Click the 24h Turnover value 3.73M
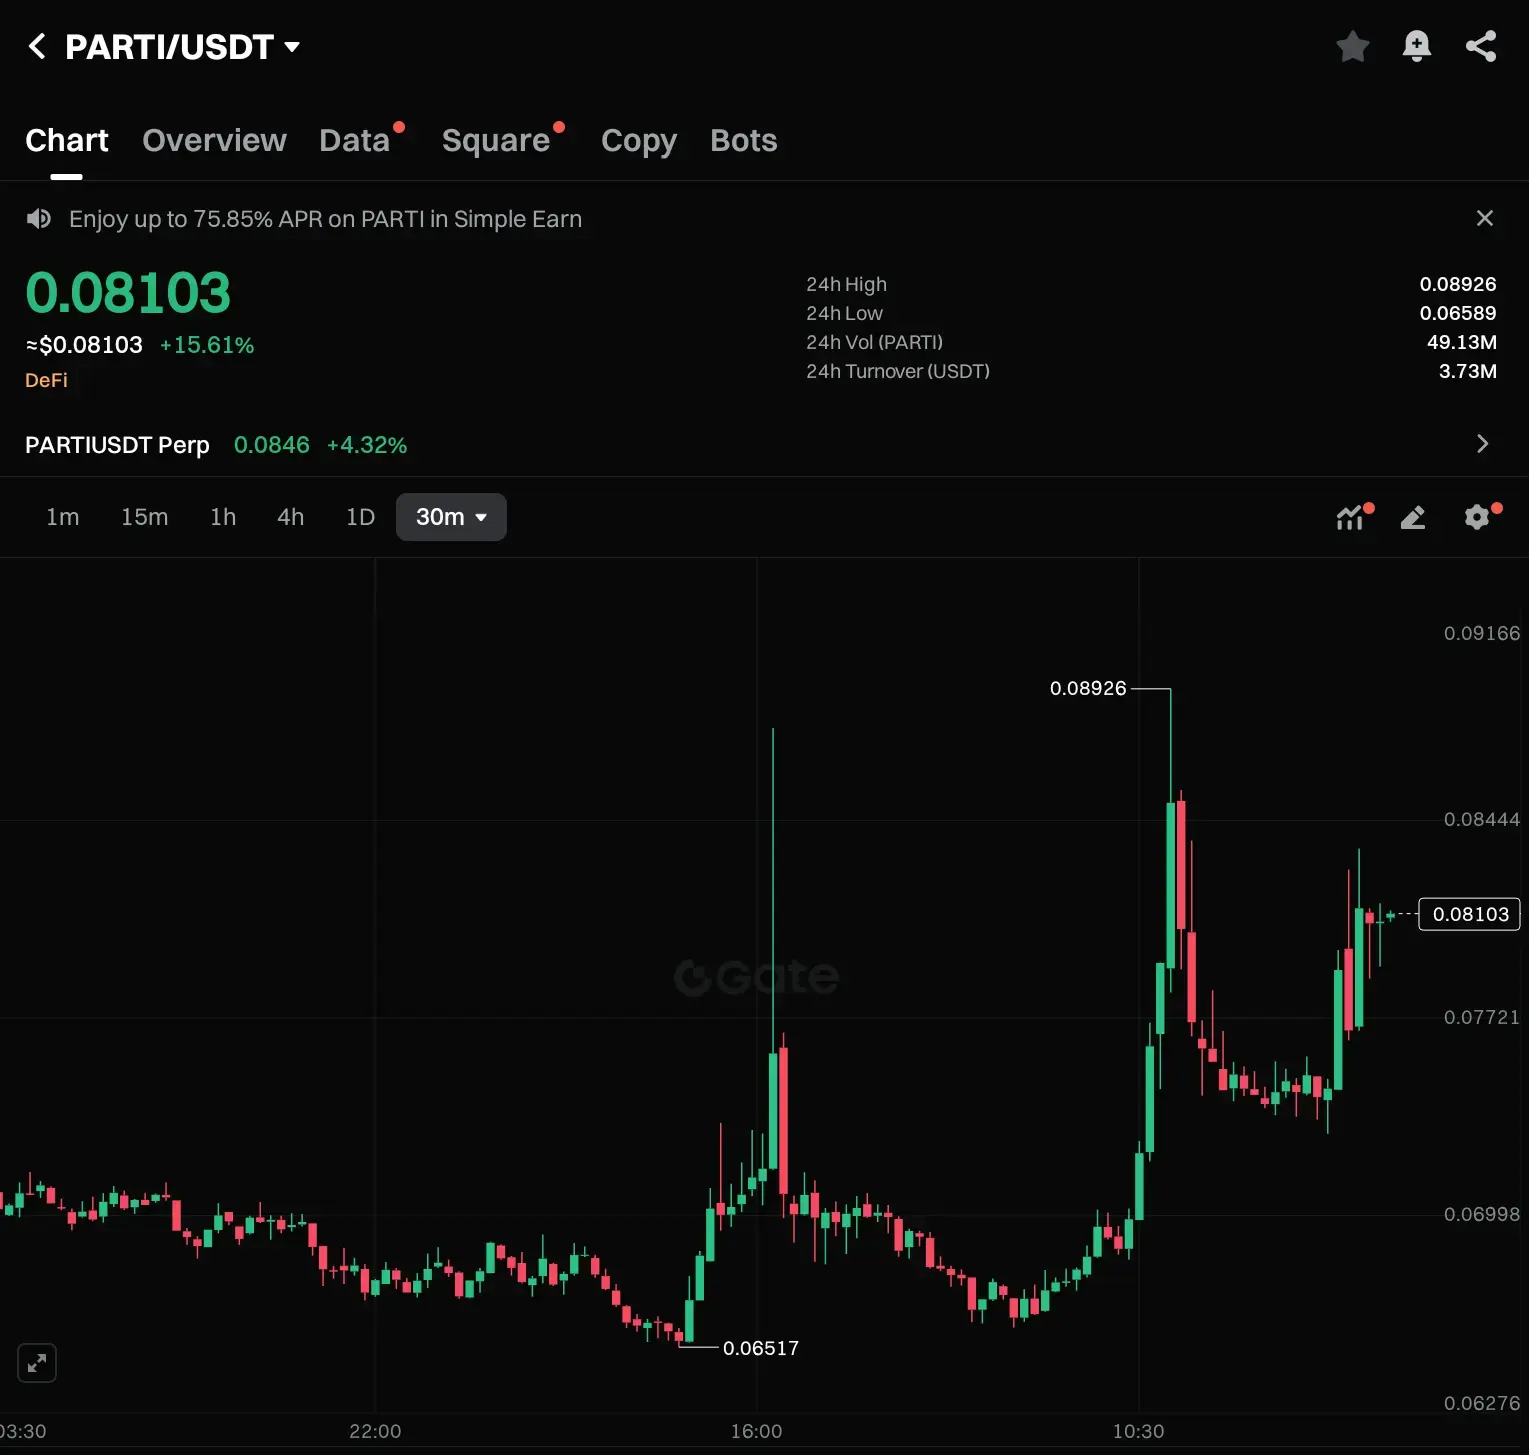Image resolution: width=1539 pixels, height=1455 pixels. click(1468, 371)
